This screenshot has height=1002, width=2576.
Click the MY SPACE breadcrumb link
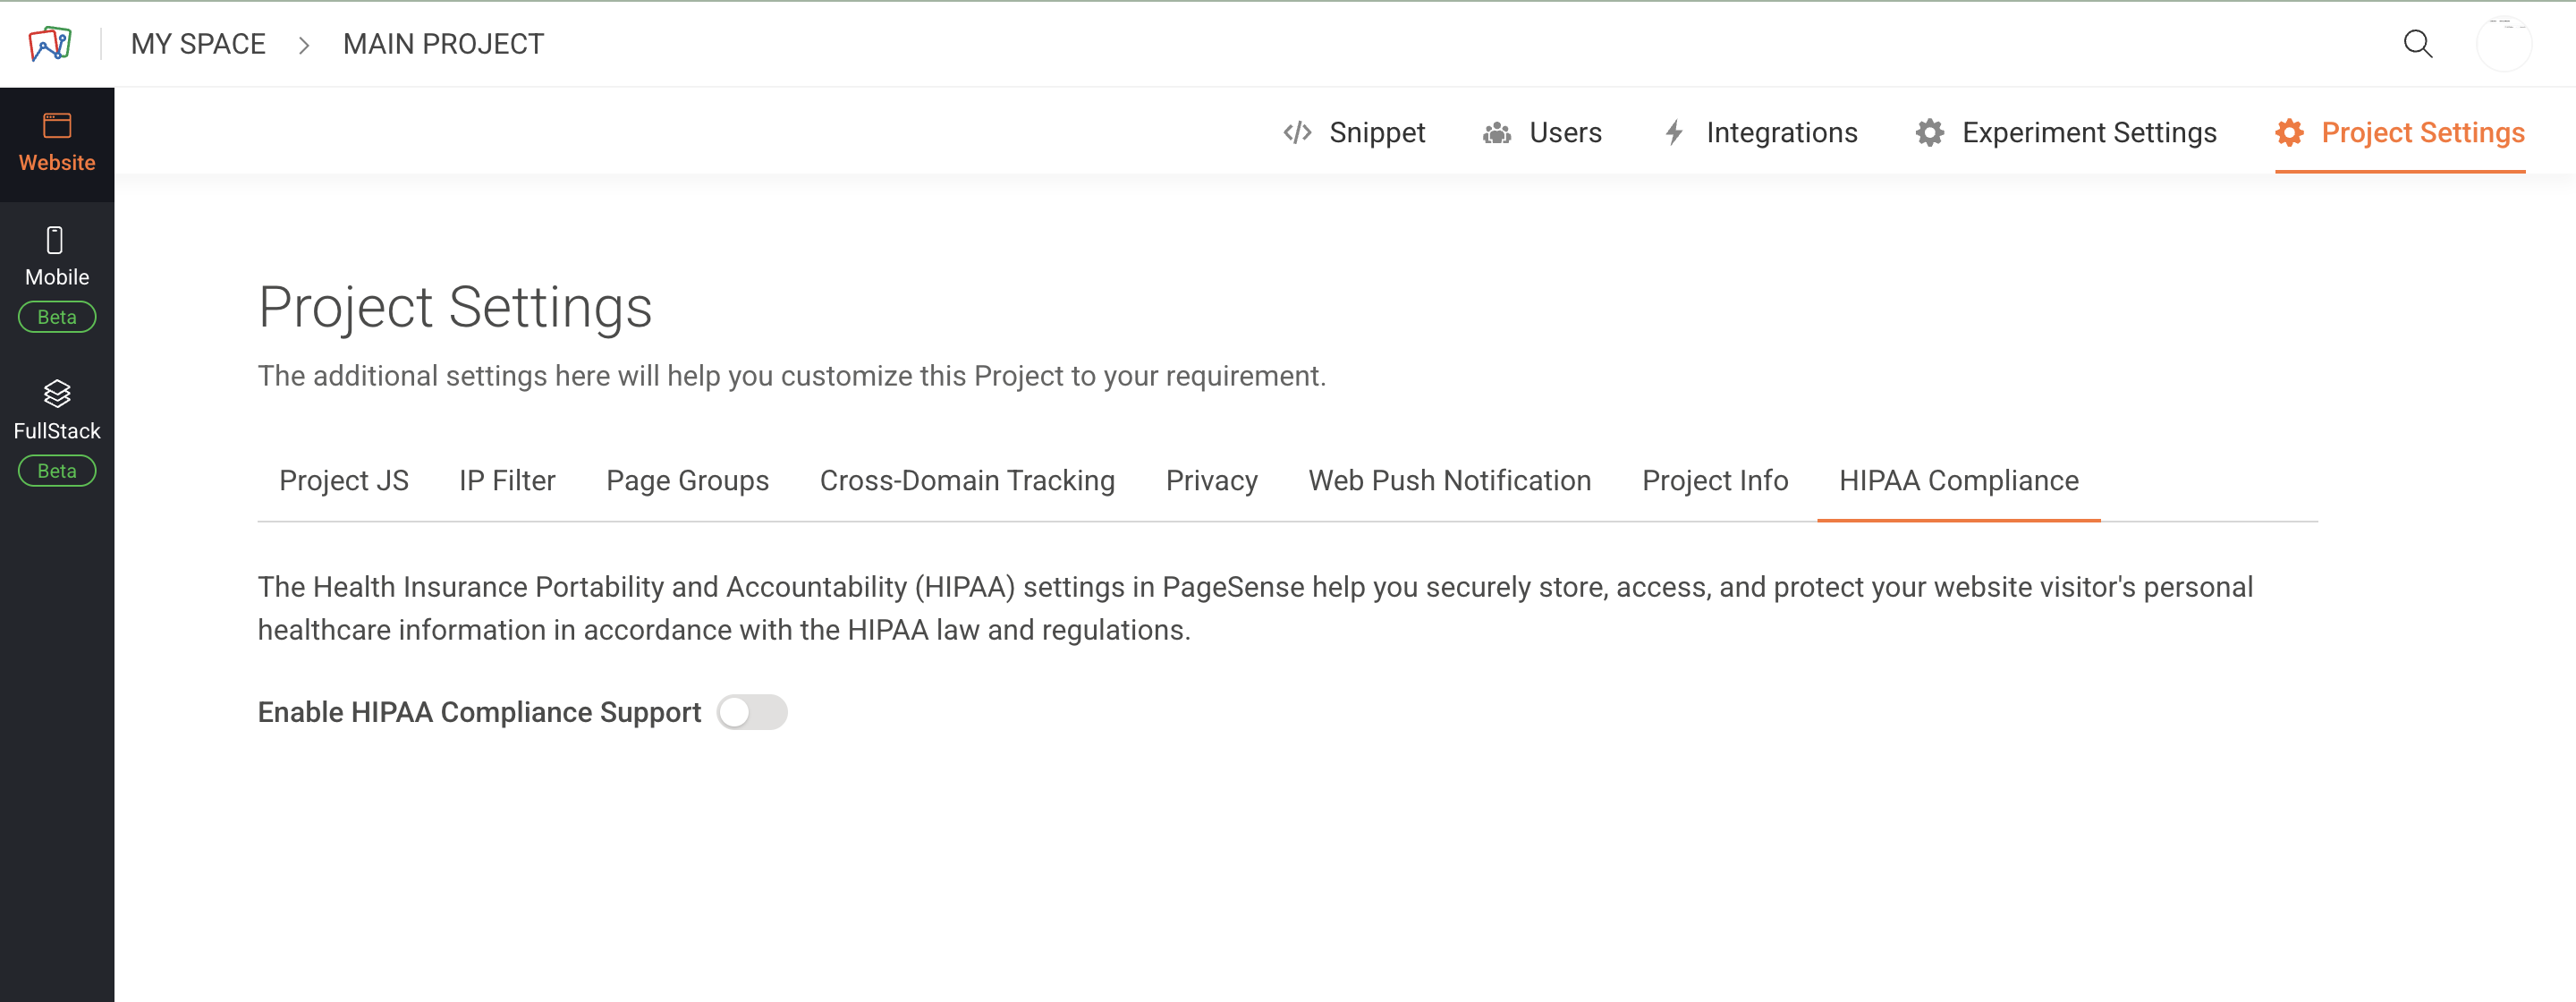pos(198,44)
